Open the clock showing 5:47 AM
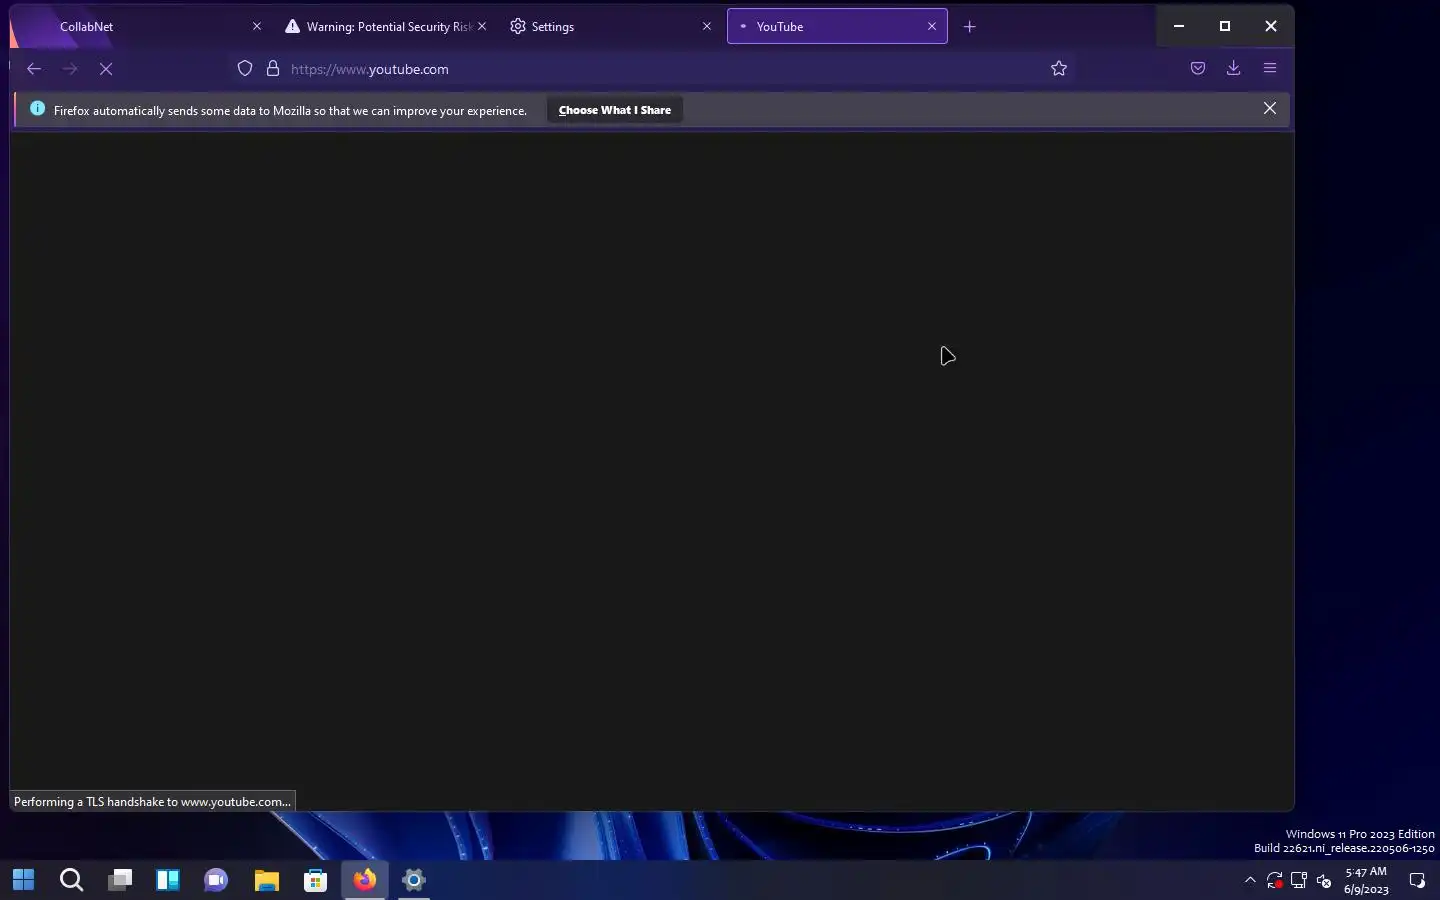Viewport: 1440px width, 900px height. click(x=1366, y=880)
